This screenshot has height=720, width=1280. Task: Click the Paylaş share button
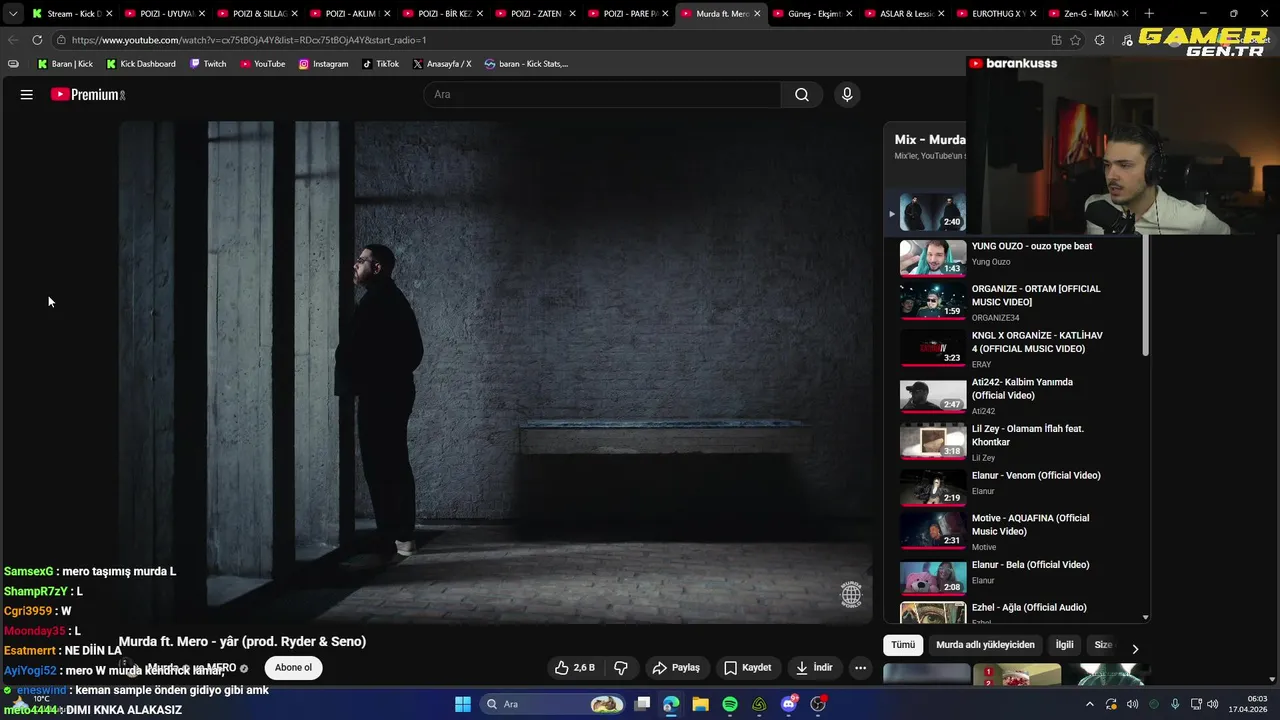pos(676,668)
